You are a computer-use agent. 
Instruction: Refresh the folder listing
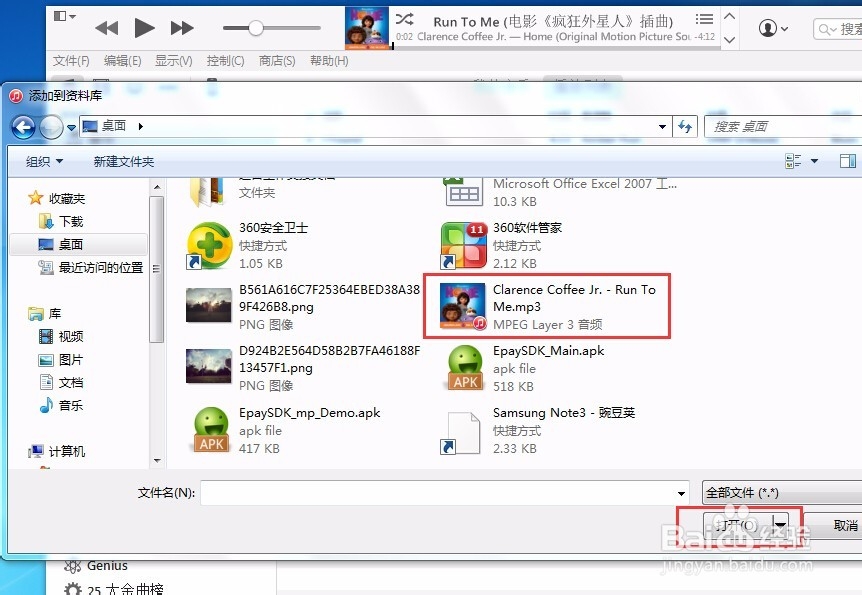[x=685, y=126]
